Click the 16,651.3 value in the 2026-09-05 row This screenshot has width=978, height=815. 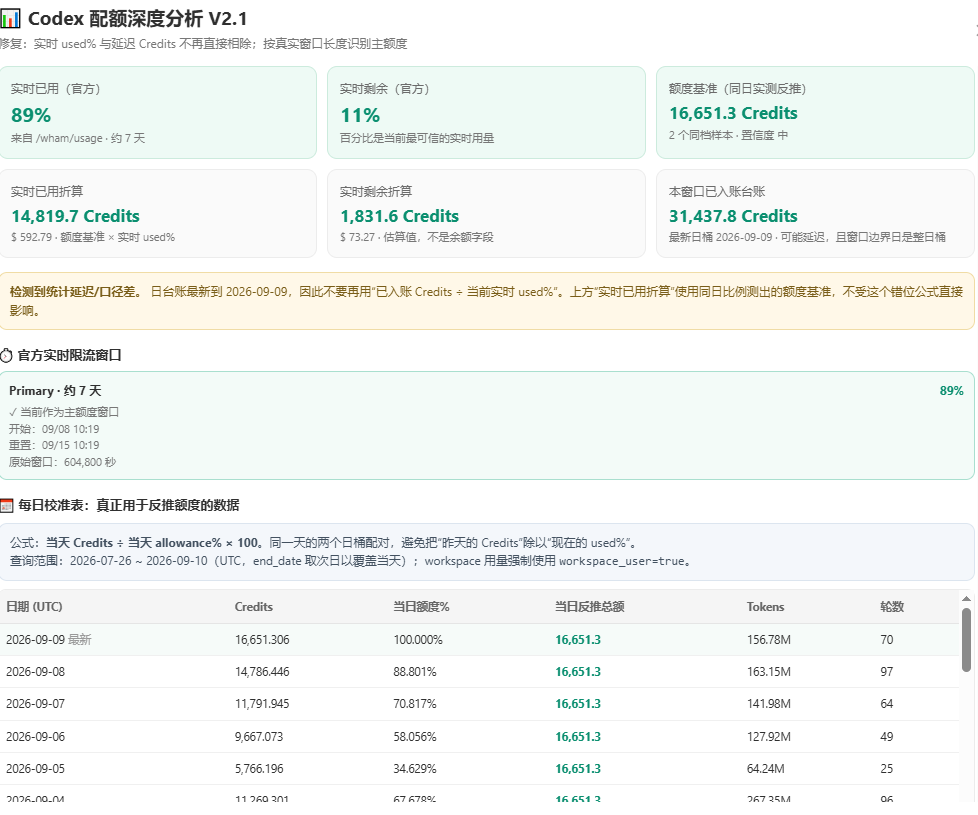click(578, 769)
